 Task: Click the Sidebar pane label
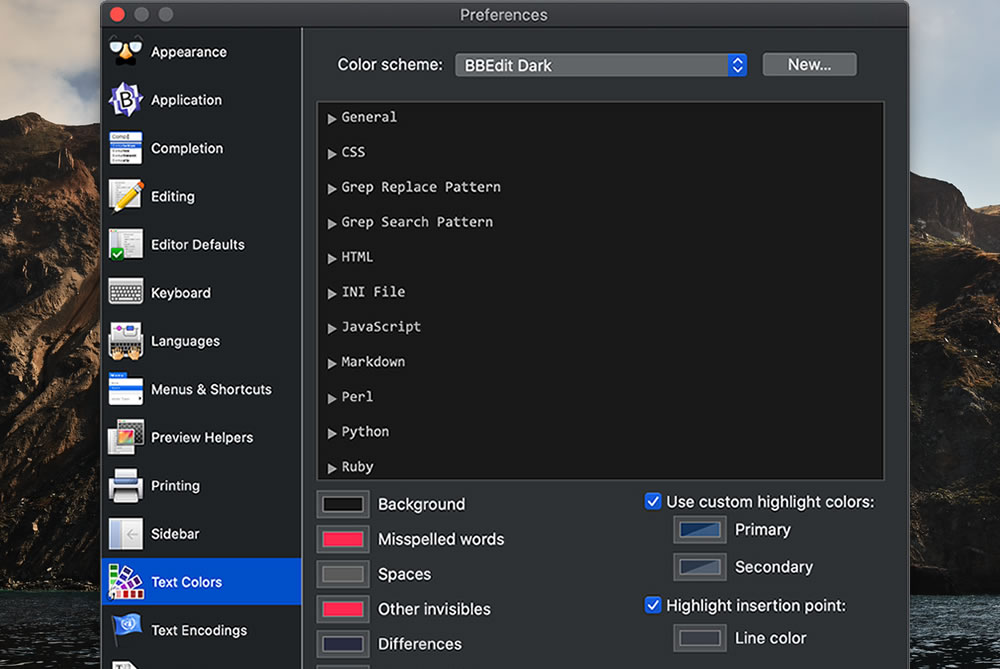175,534
